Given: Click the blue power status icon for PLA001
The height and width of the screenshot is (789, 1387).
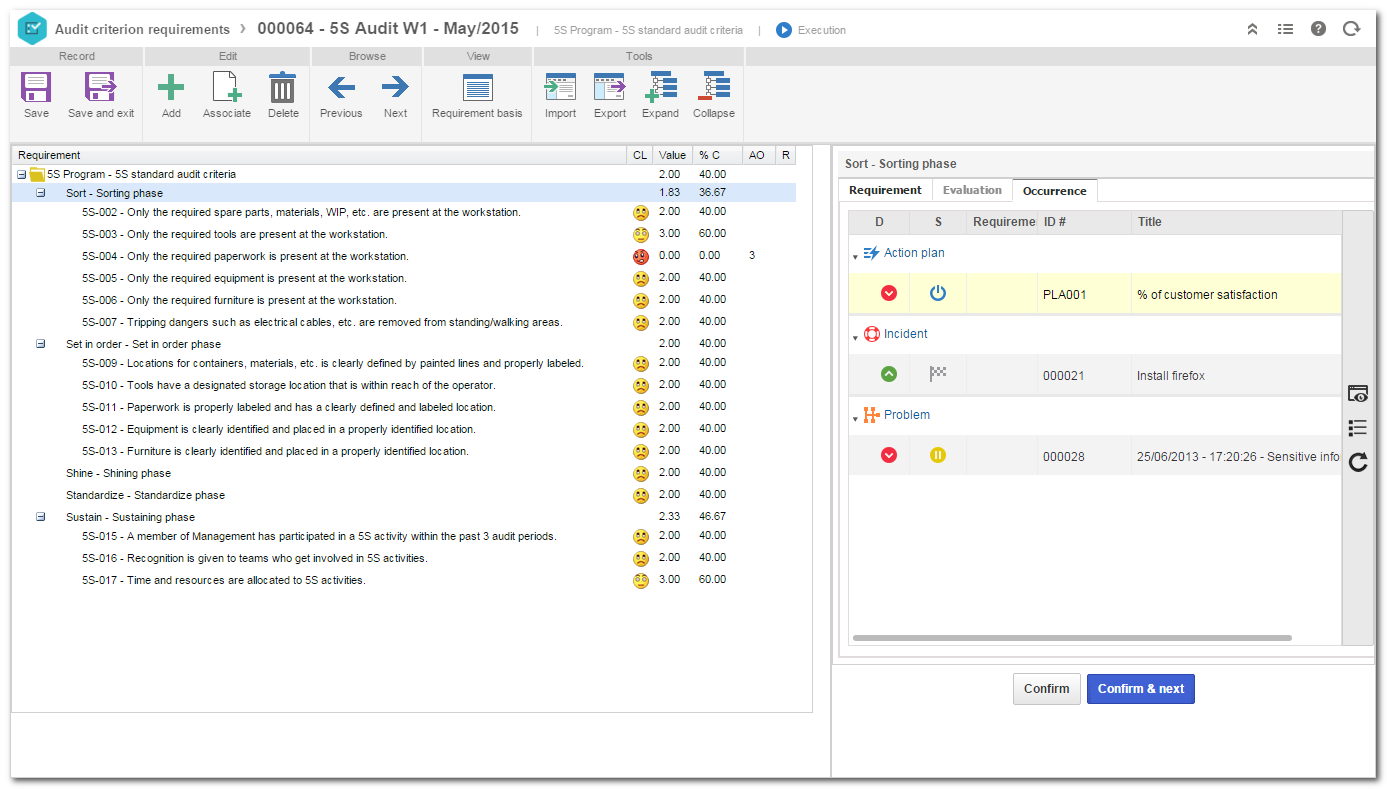Looking at the screenshot, I should click(x=937, y=294).
